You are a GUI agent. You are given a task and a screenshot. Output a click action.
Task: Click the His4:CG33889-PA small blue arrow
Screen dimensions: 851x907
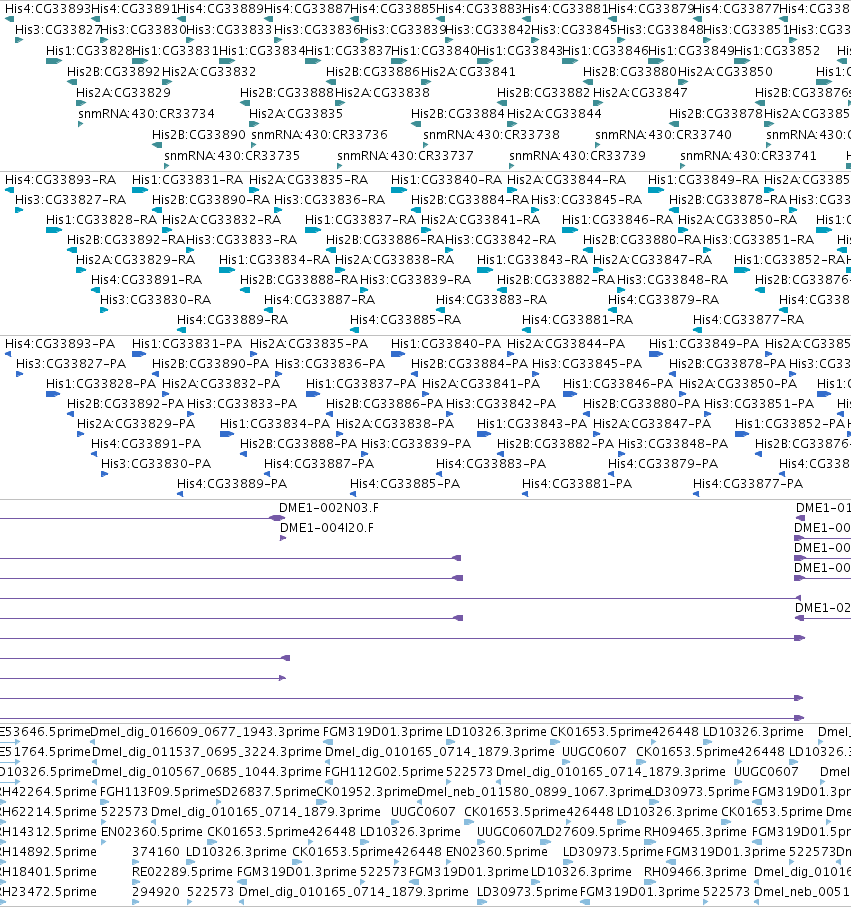(x=180, y=494)
